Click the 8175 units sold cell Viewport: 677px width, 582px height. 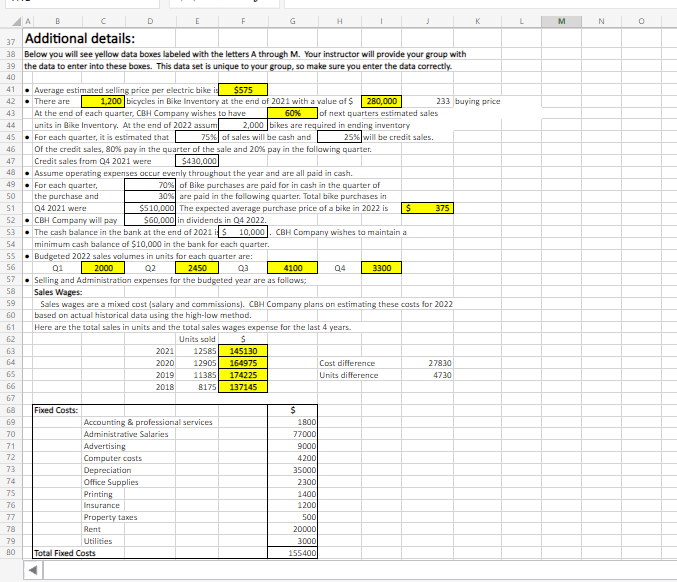coord(197,387)
